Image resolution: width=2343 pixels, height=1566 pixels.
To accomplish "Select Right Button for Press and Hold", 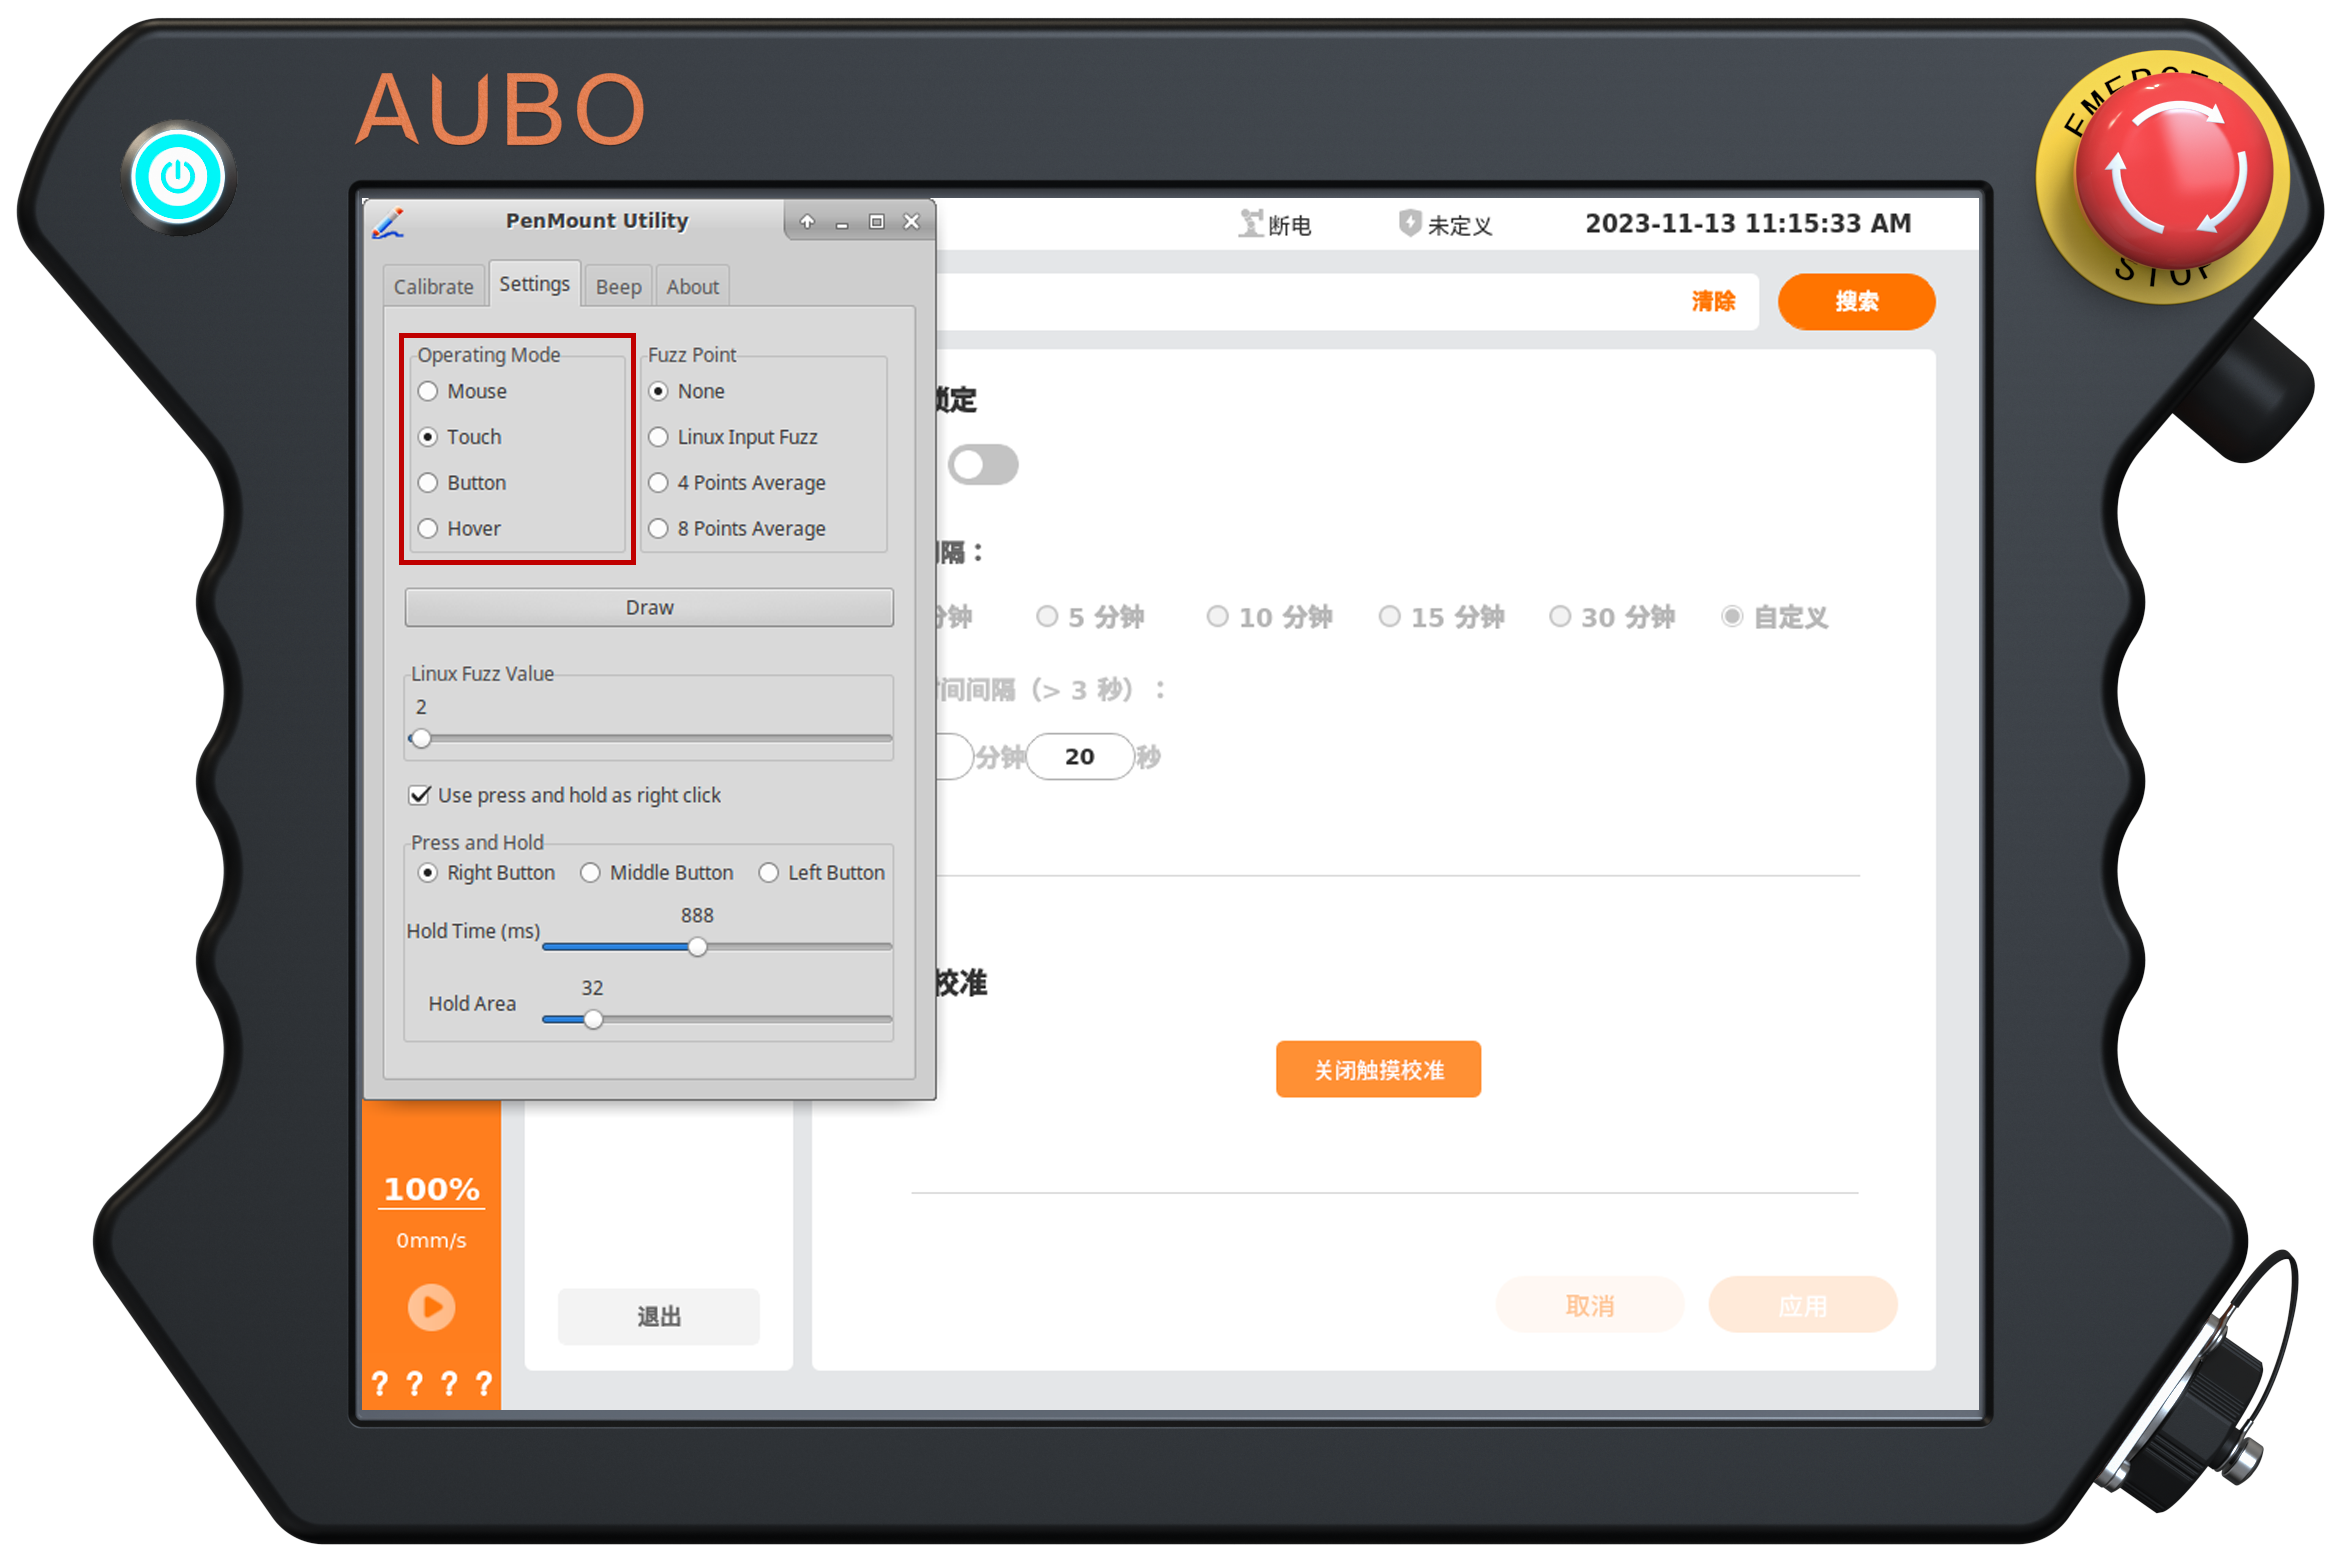I will [486, 873].
